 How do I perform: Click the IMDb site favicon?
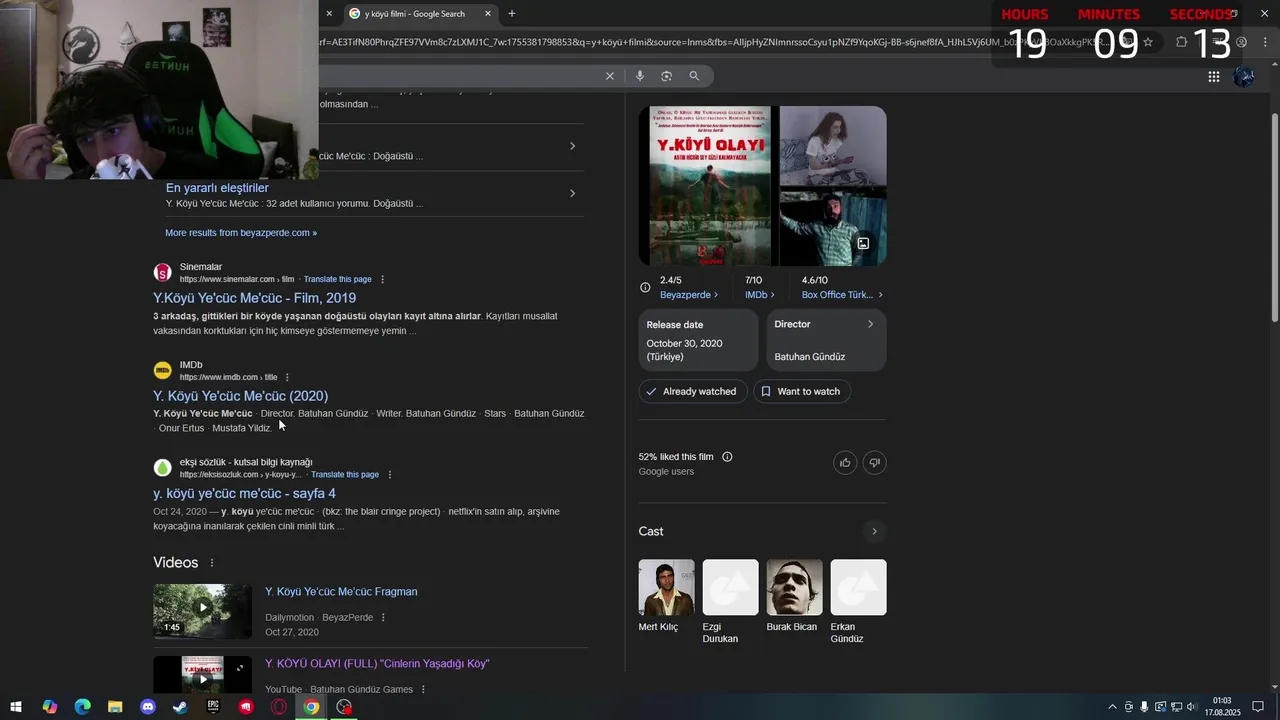pyautogui.click(x=162, y=371)
